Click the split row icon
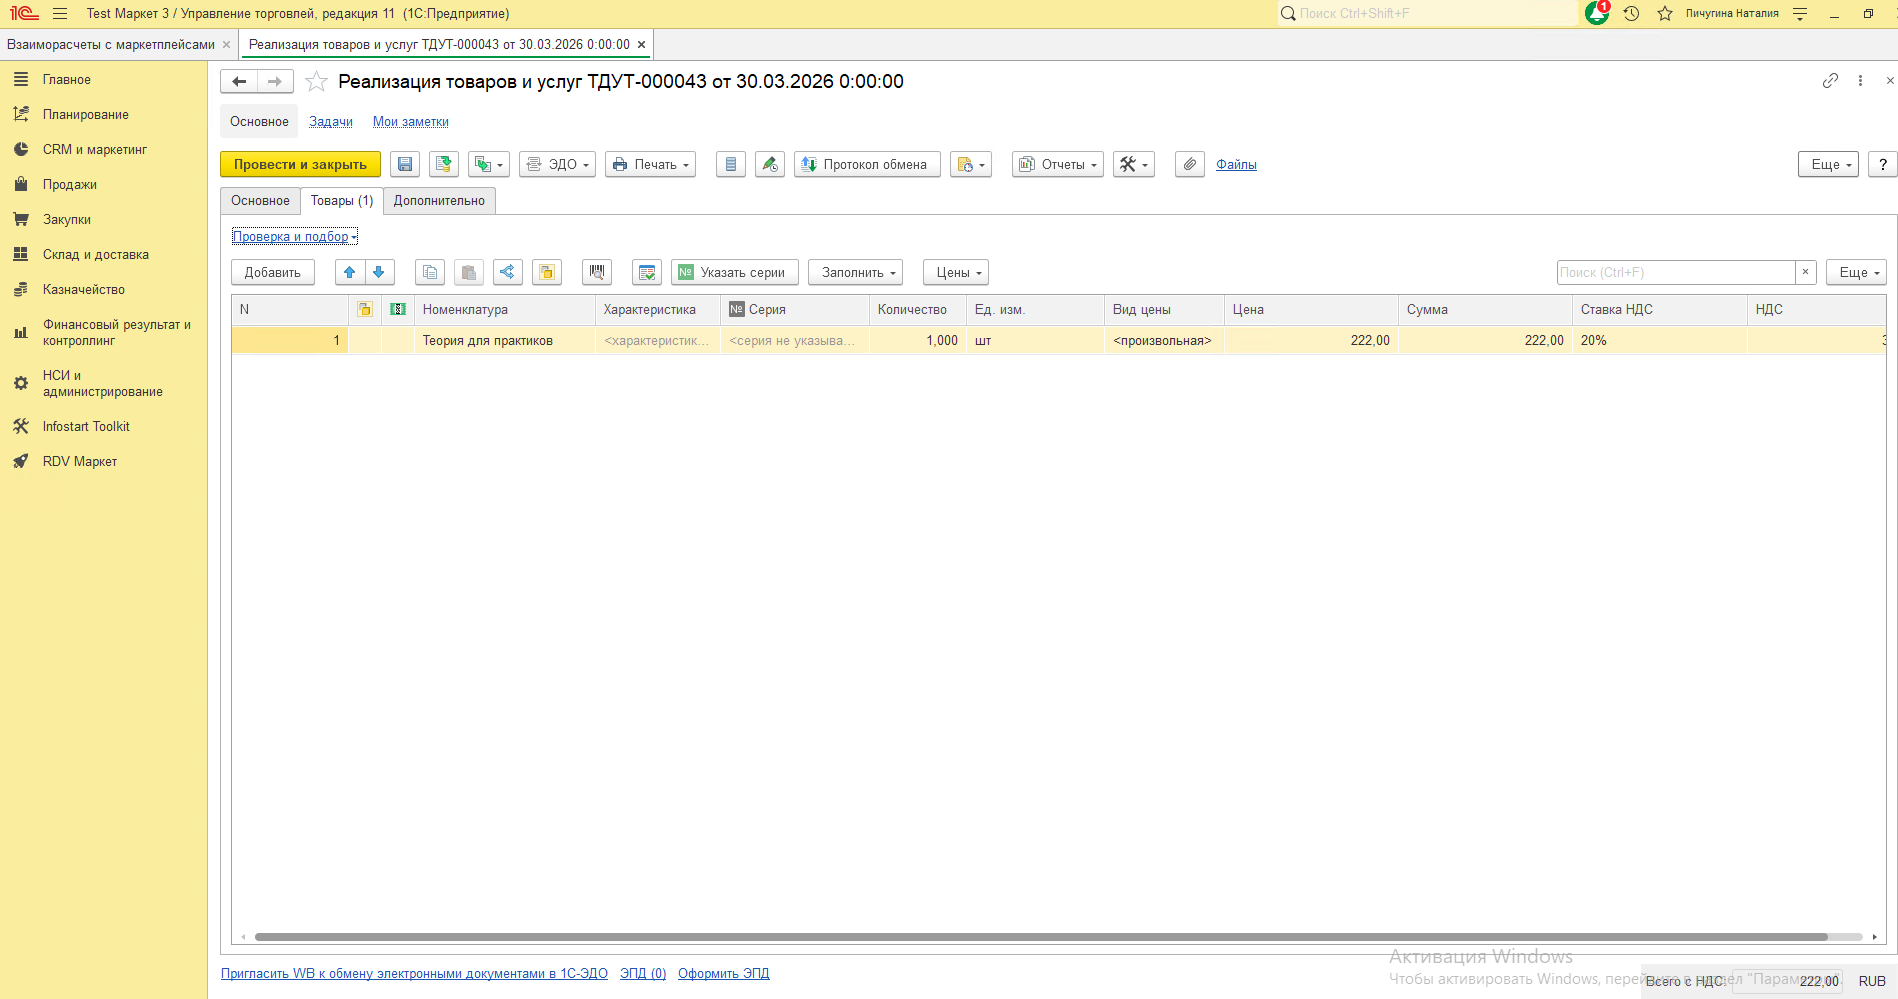This screenshot has width=1898, height=999. [508, 273]
